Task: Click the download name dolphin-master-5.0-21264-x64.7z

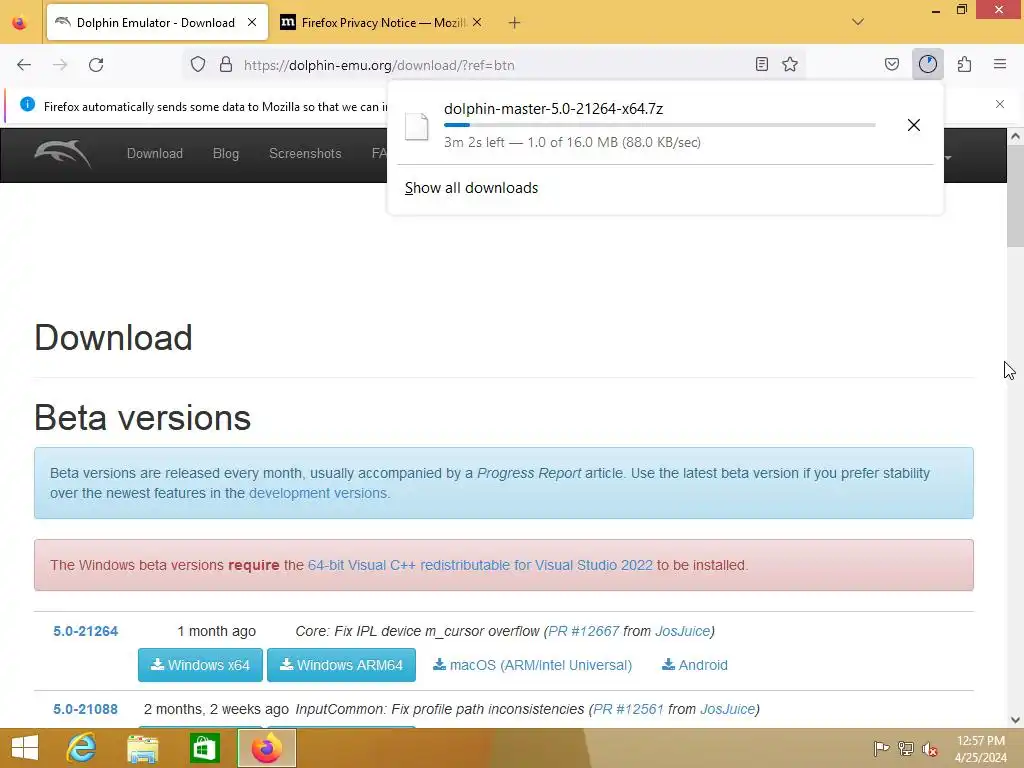Action: 553,108
